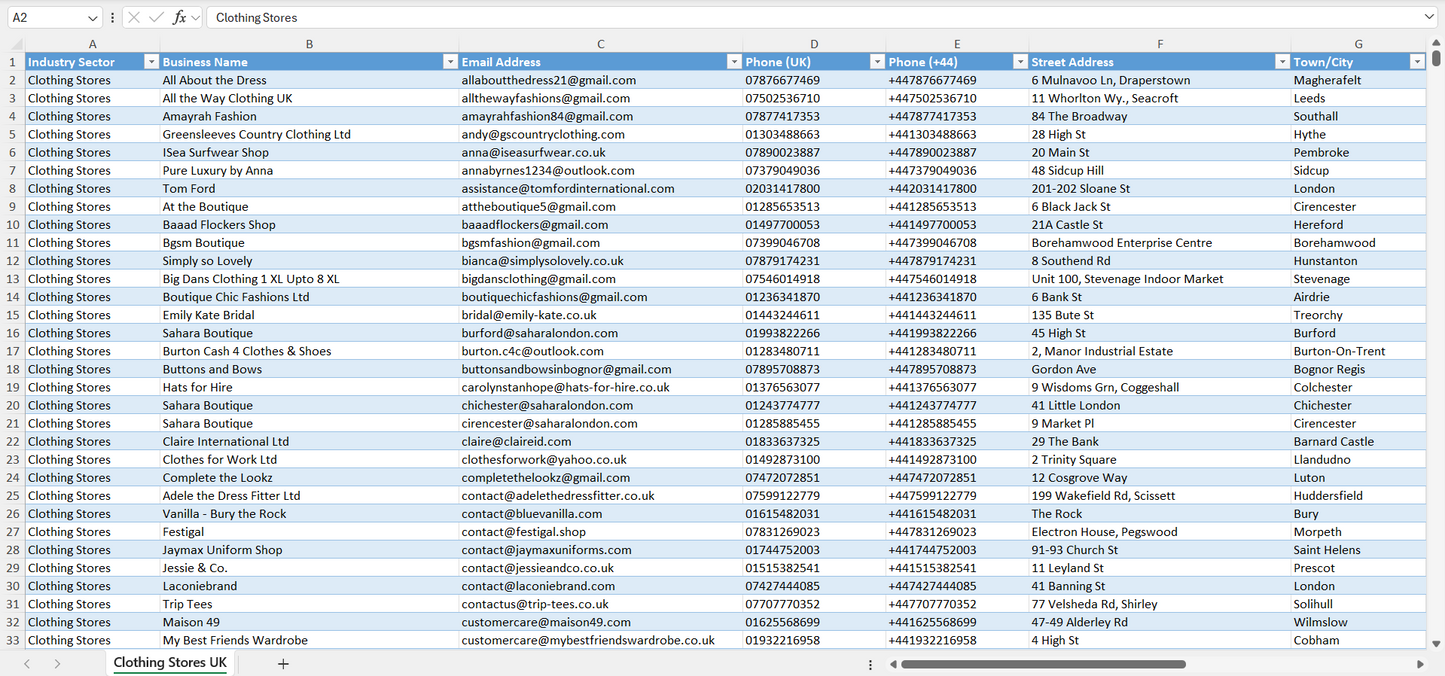This screenshot has height=676, width=1445.
Task: Select the cell '47-49 Alderley Rd'
Action: [x=1160, y=622]
